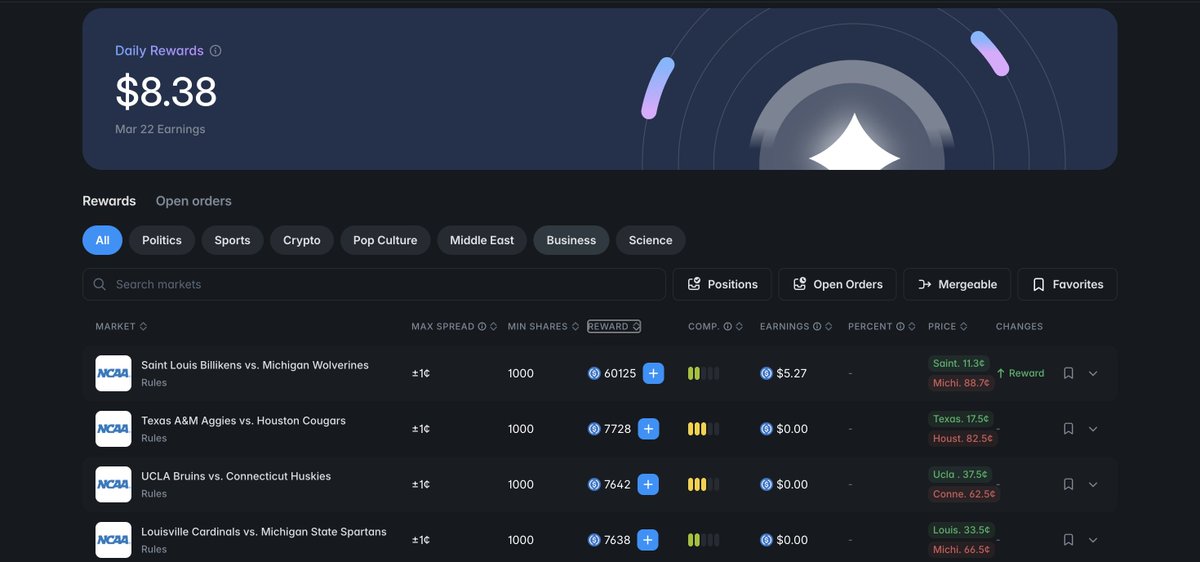This screenshot has width=1200, height=562.
Task: Expand the Louisville Cardinals market row
Action: (1093, 540)
